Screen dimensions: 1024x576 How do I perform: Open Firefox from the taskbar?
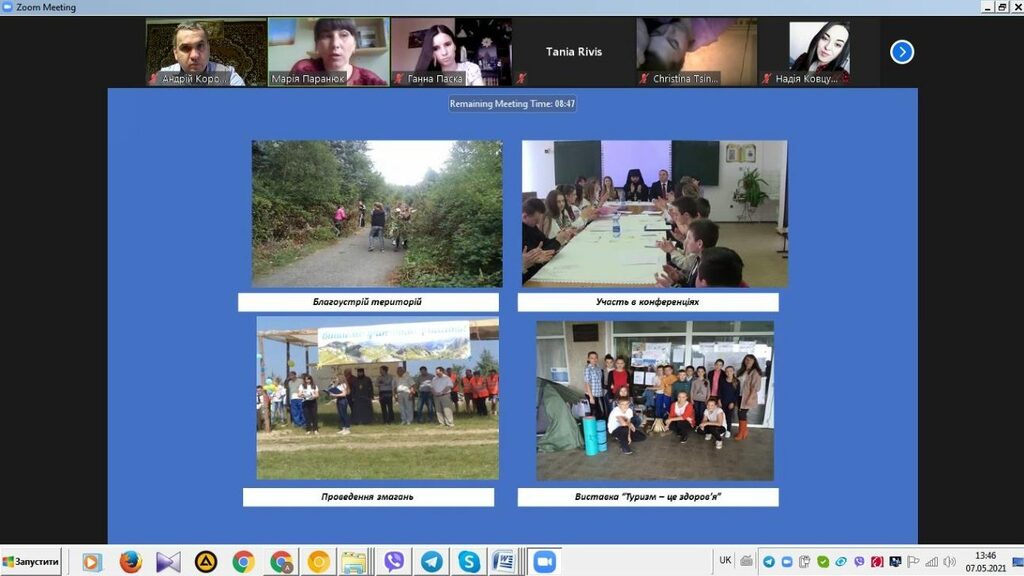[x=130, y=562]
